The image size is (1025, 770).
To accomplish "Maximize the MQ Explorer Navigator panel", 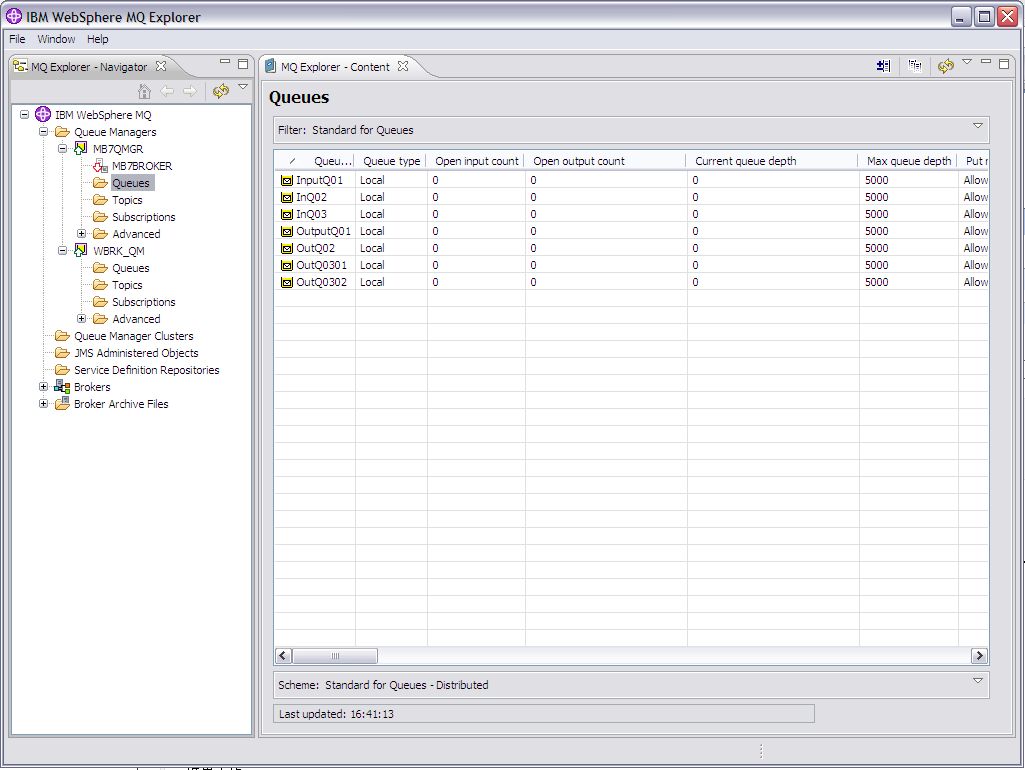I will tap(243, 63).
